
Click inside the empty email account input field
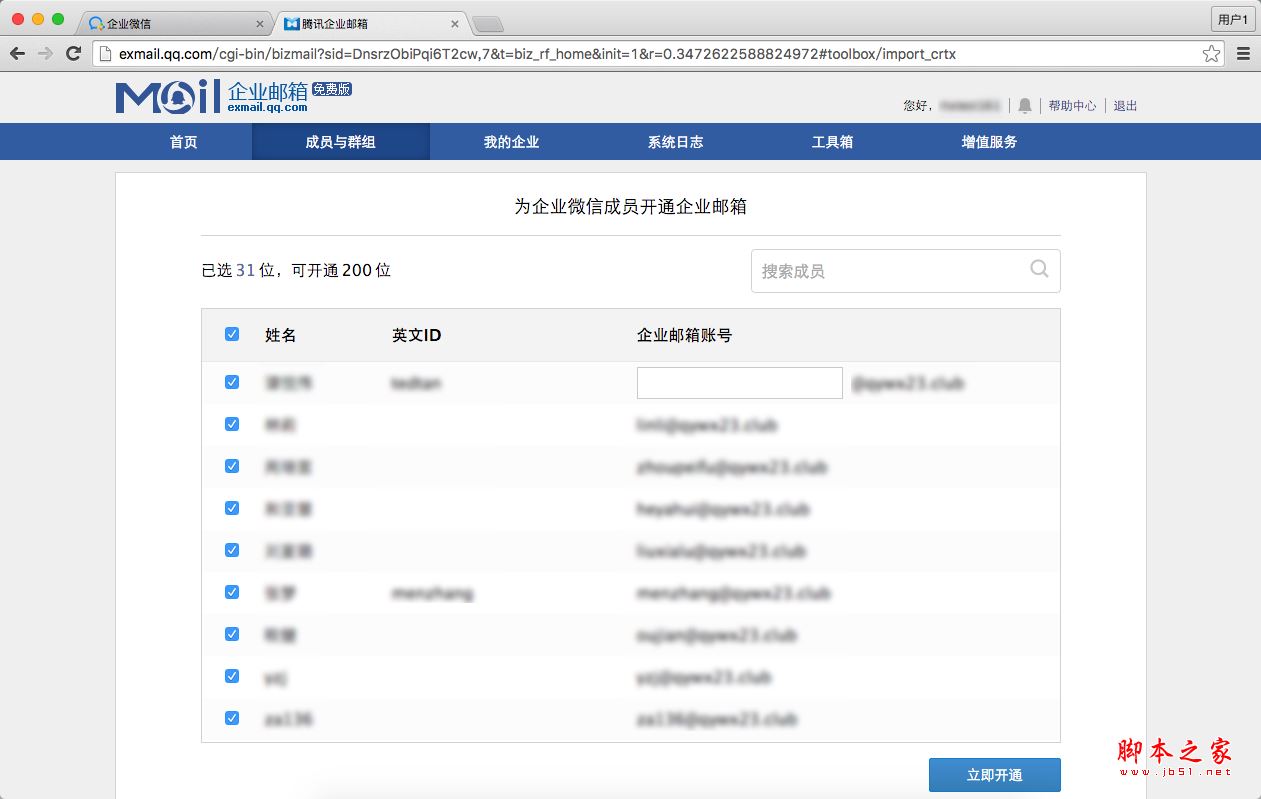(739, 382)
